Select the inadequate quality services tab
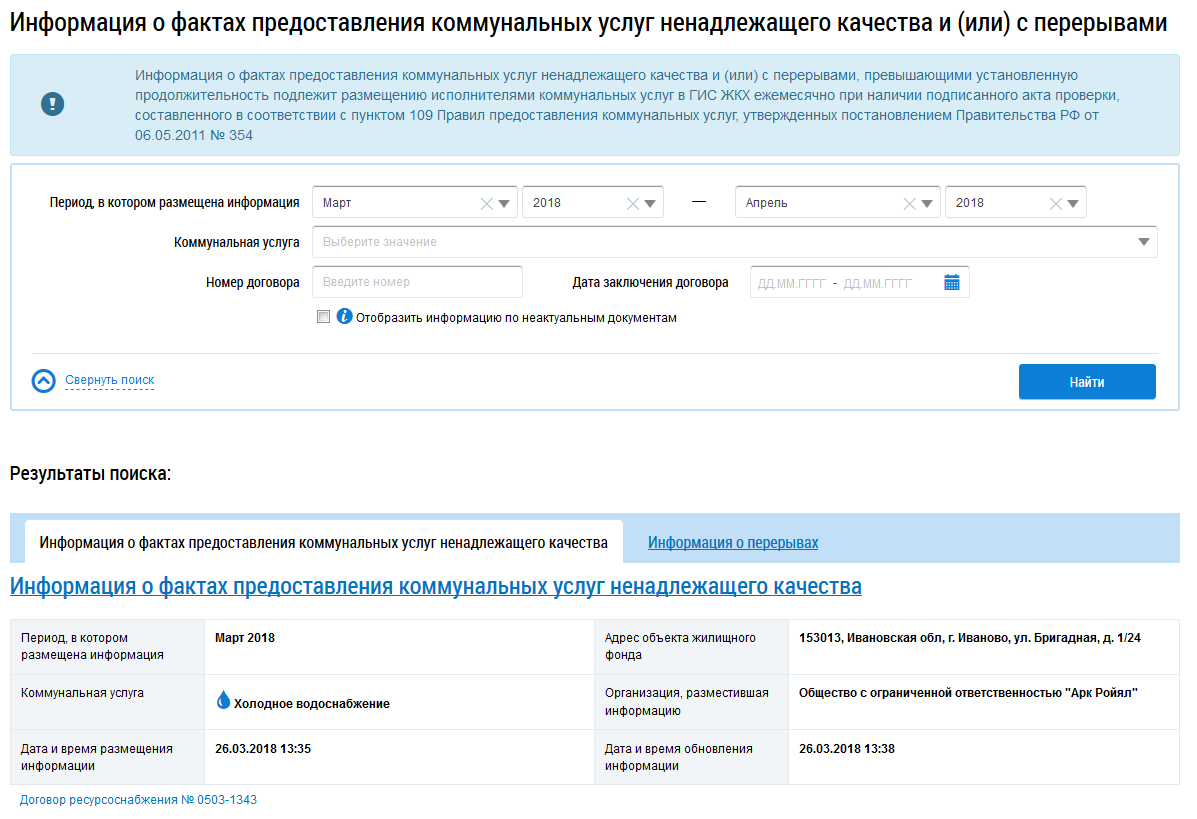 click(323, 543)
